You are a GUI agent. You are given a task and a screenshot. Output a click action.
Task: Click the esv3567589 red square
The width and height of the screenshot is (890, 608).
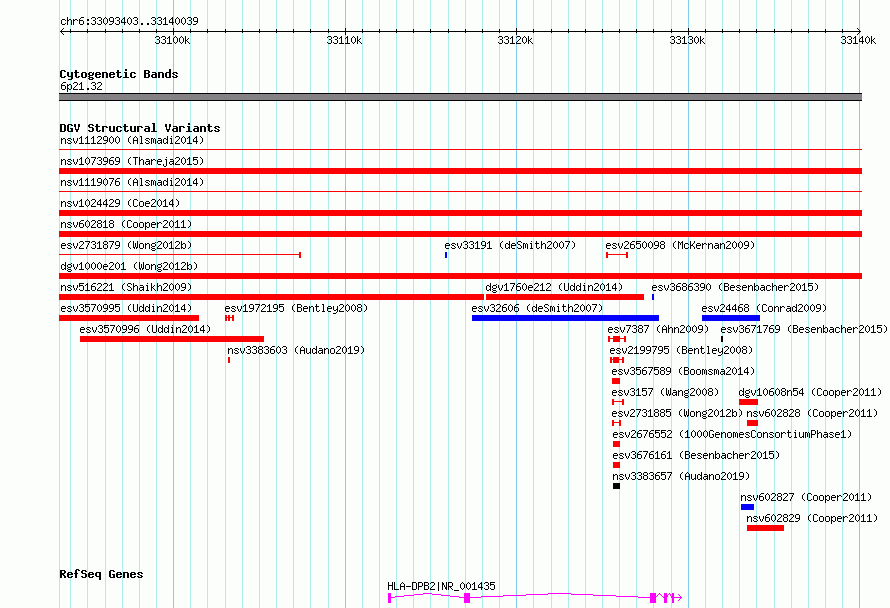point(616,381)
